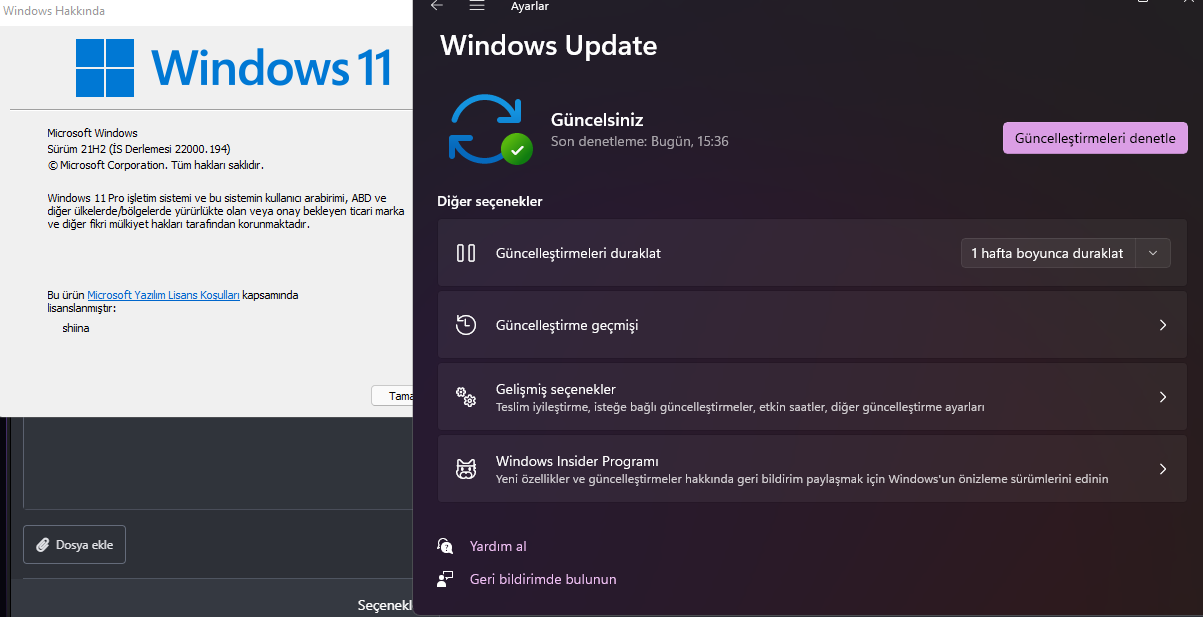Click the Diğer seçenekler heading

point(490,201)
